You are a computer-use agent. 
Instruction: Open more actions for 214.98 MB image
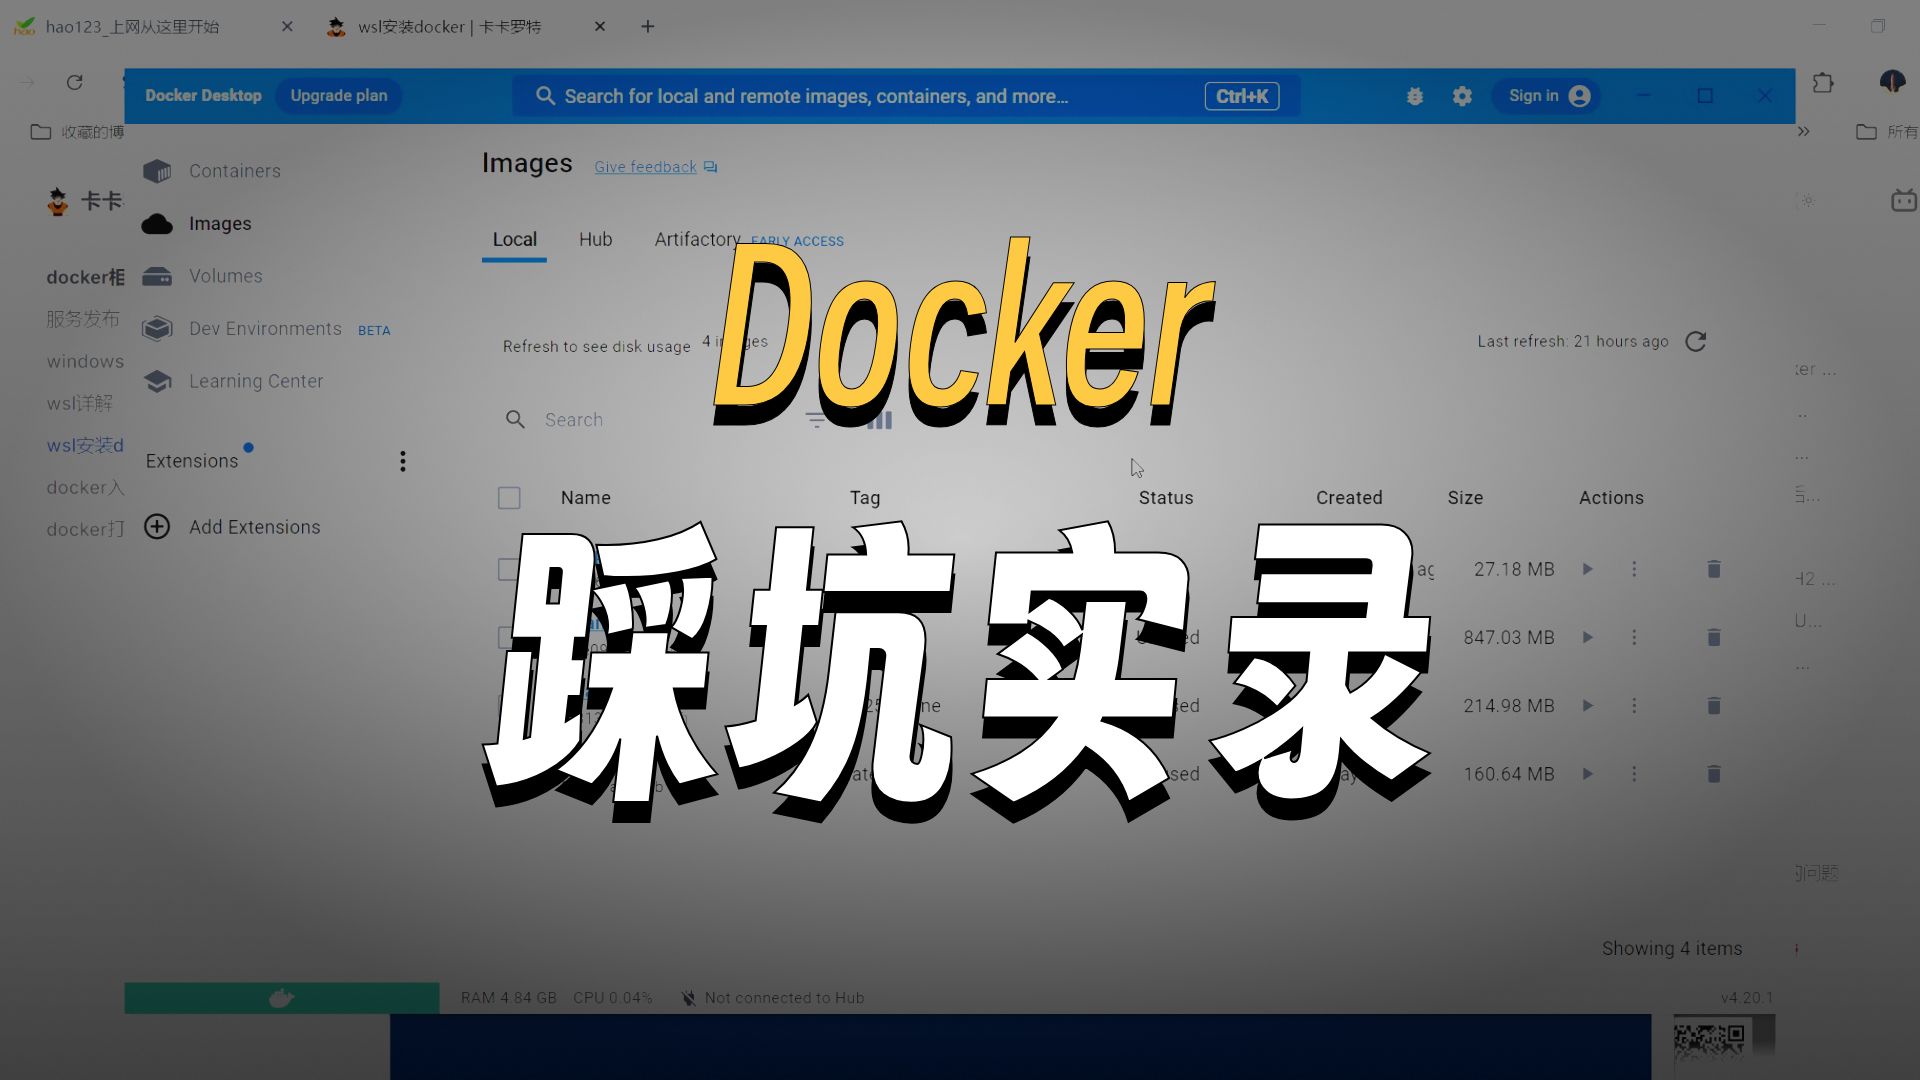[x=1634, y=706]
